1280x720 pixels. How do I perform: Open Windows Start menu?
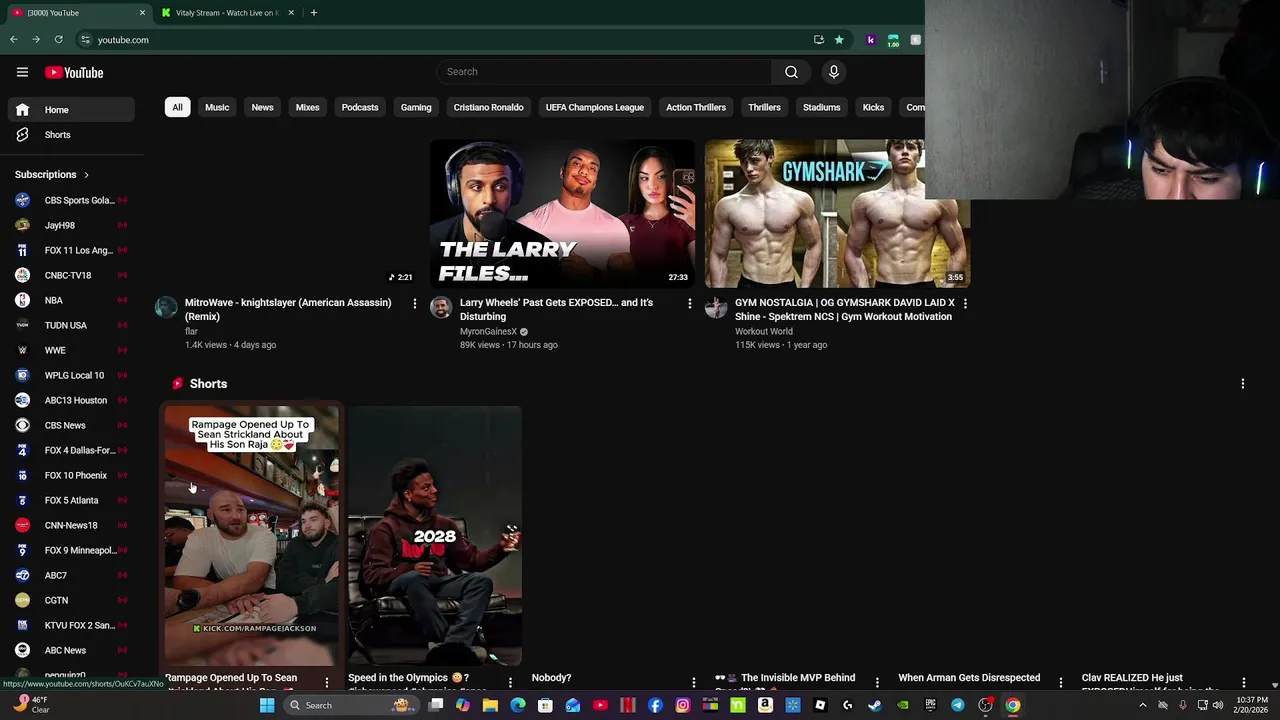266,705
